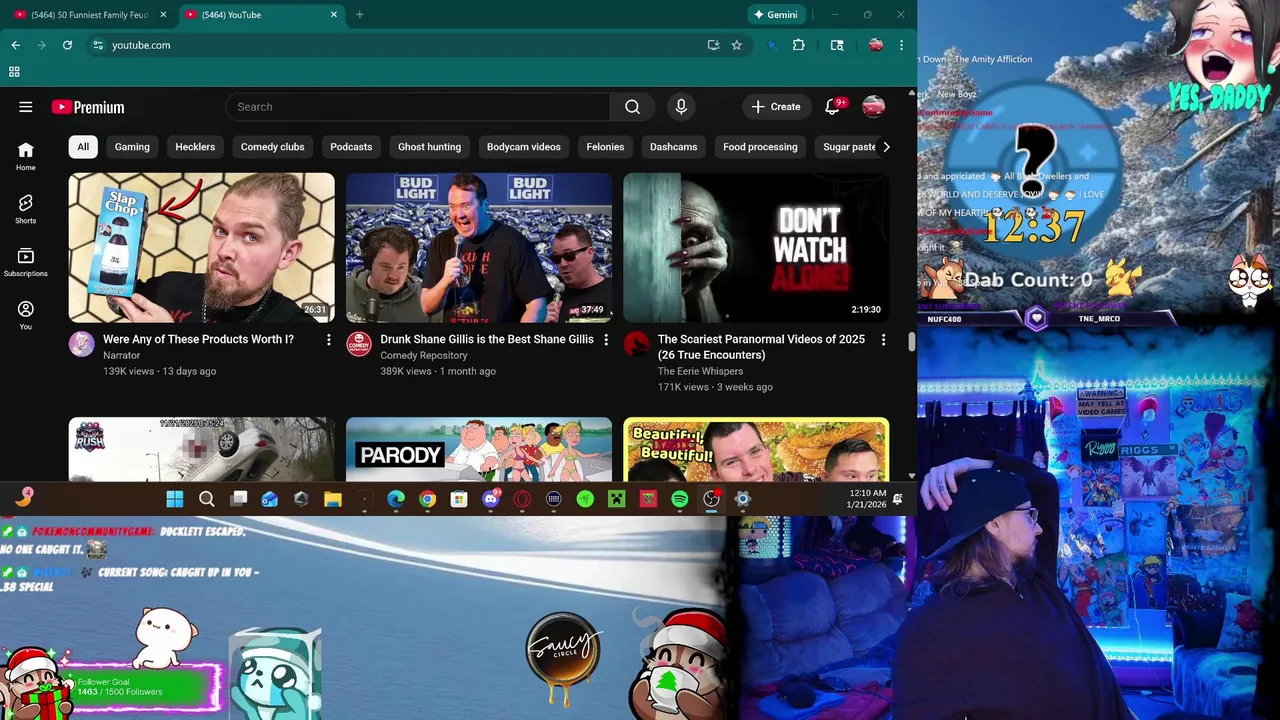Select the Ghost hunting filter chip

[429, 147]
